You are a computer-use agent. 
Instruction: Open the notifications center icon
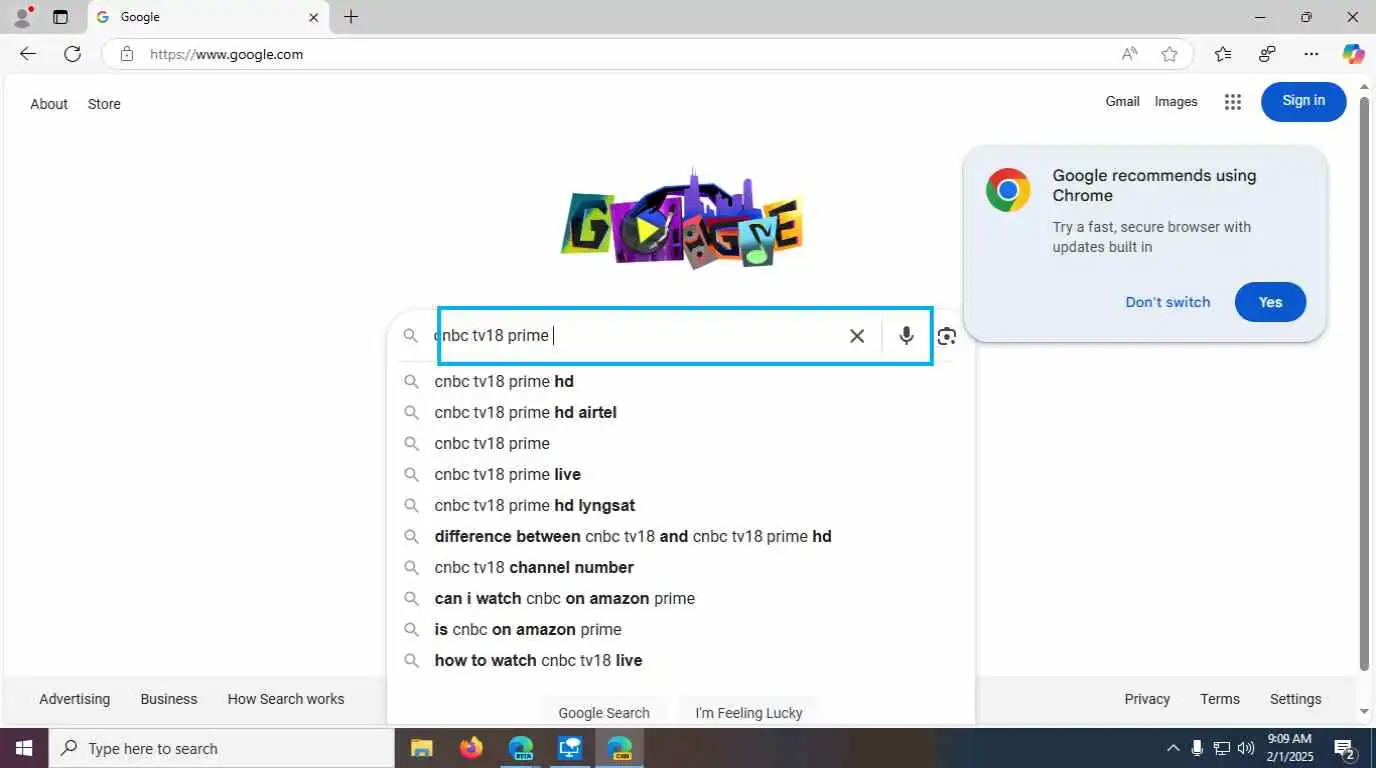[x=1345, y=748]
